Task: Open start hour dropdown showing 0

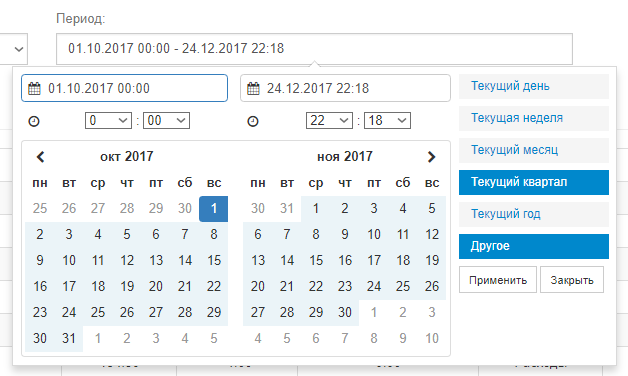Action: [x=109, y=121]
